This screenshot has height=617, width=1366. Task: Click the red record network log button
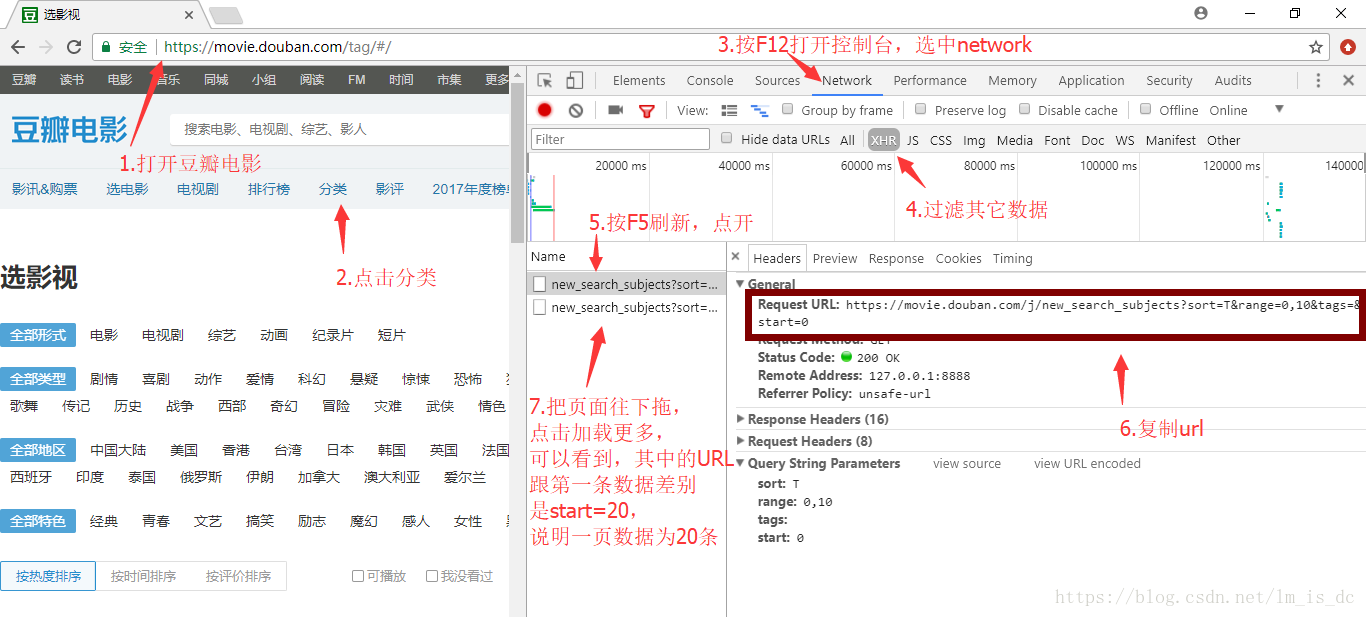545,110
